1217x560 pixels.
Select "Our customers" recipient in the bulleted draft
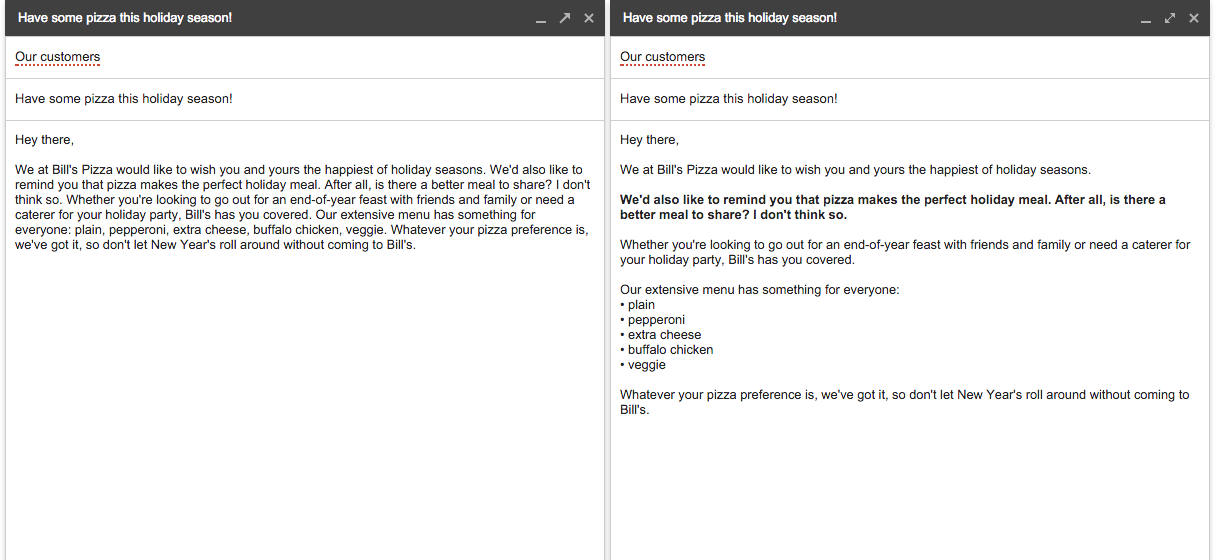[663, 57]
